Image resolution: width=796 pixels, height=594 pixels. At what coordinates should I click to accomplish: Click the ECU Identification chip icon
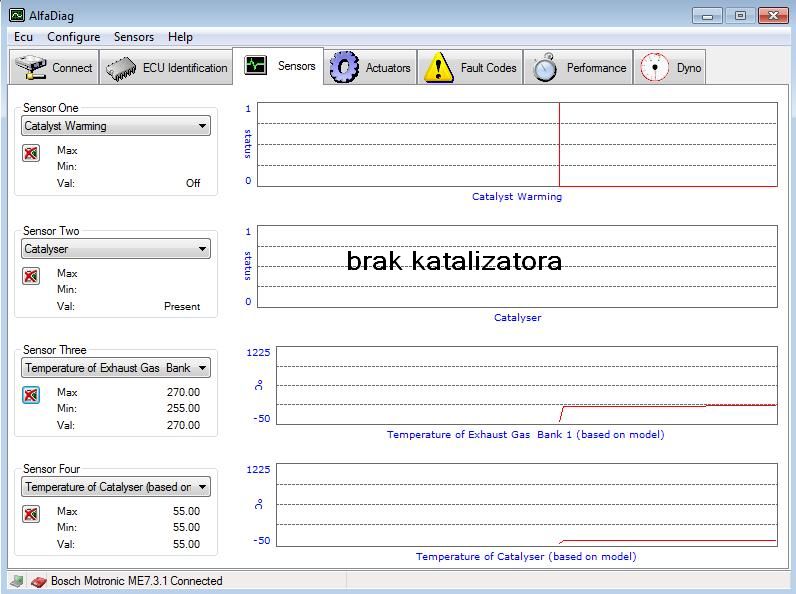click(121, 68)
